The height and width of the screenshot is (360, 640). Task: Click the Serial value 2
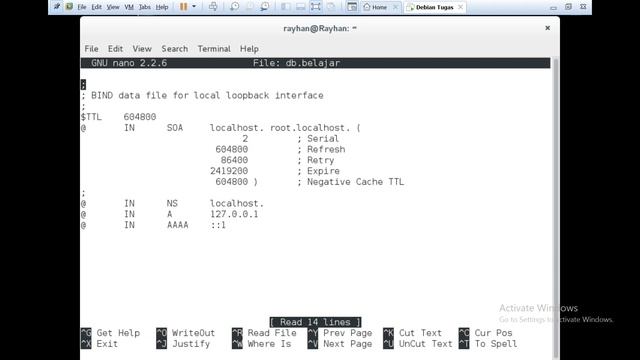tap(245, 138)
